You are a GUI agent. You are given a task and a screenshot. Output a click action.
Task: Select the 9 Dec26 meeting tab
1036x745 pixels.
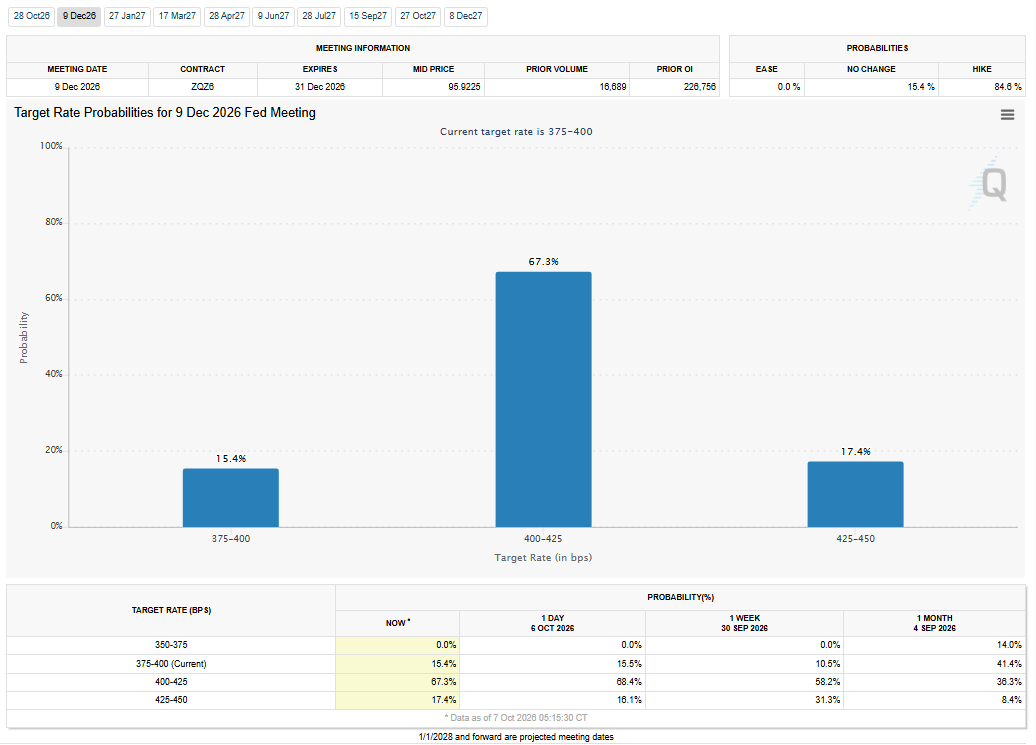tap(79, 16)
